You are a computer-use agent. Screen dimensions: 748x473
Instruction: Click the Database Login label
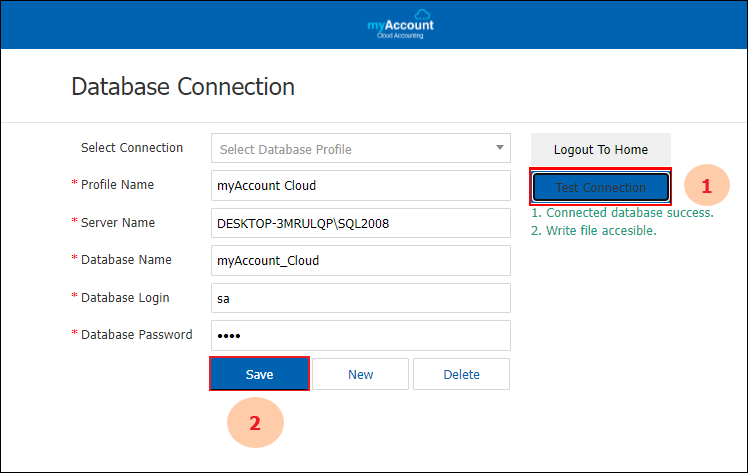[x=125, y=298]
